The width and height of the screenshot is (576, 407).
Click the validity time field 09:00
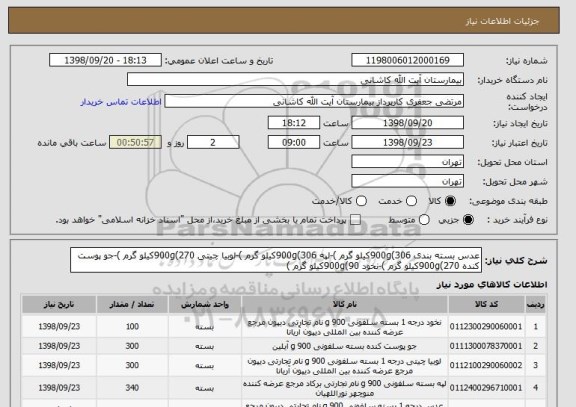pyautogui.click(x=294, y=142)
